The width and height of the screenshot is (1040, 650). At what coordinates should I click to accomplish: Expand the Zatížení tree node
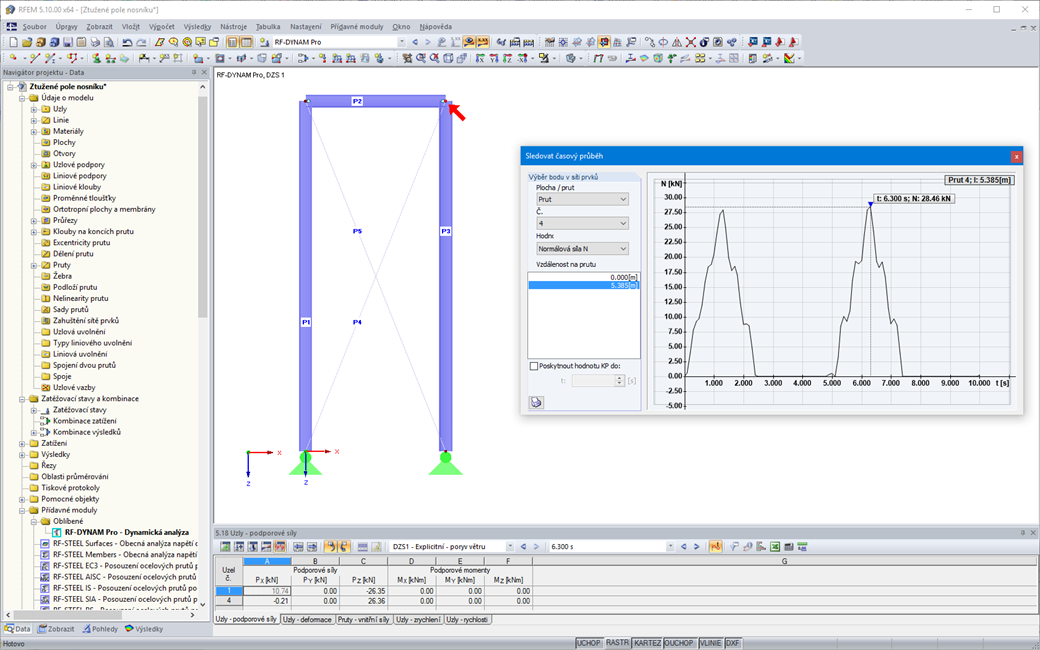(x=22, y=443)
